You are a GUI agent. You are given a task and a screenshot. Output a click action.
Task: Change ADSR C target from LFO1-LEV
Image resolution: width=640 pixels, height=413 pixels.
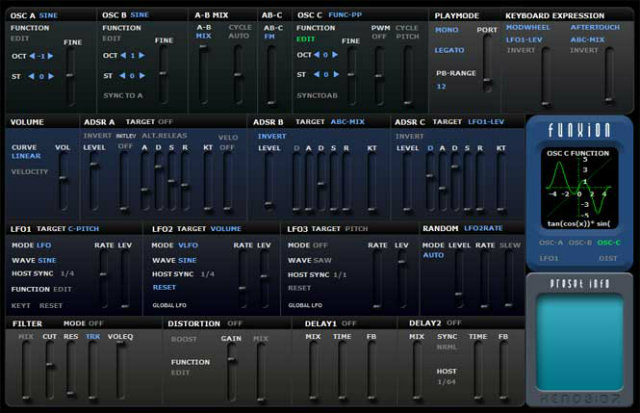coord(486,122)
